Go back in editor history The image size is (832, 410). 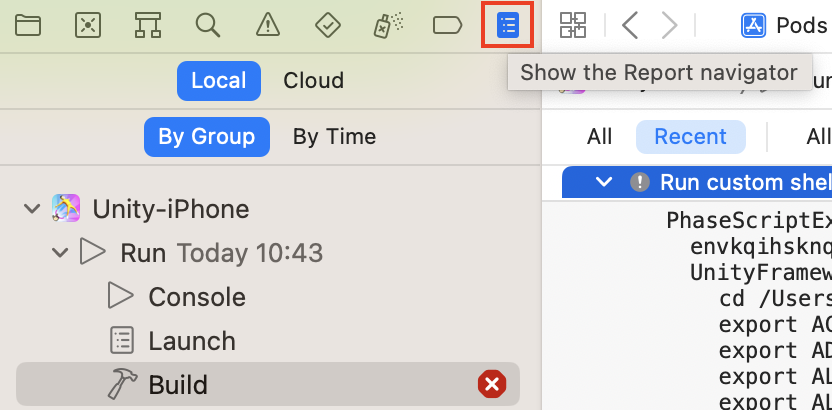(x=630, y=25)
